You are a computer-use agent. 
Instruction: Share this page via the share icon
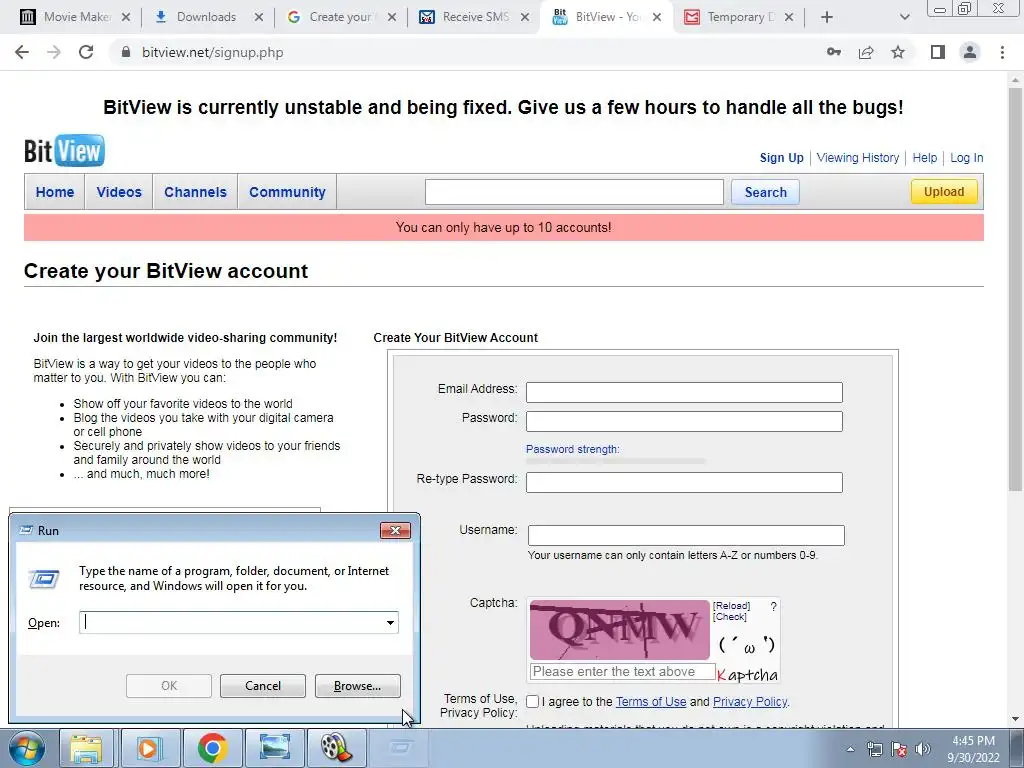point(866,52)
